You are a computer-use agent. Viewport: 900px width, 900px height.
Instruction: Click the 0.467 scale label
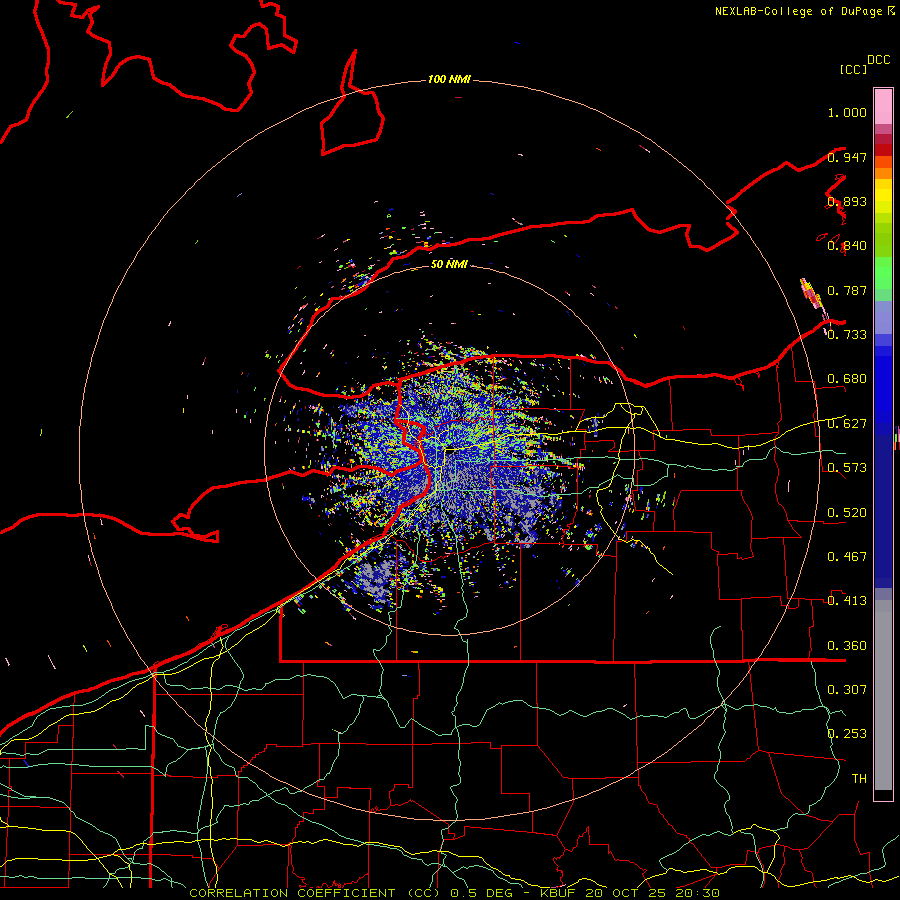(x=847, y=557)
